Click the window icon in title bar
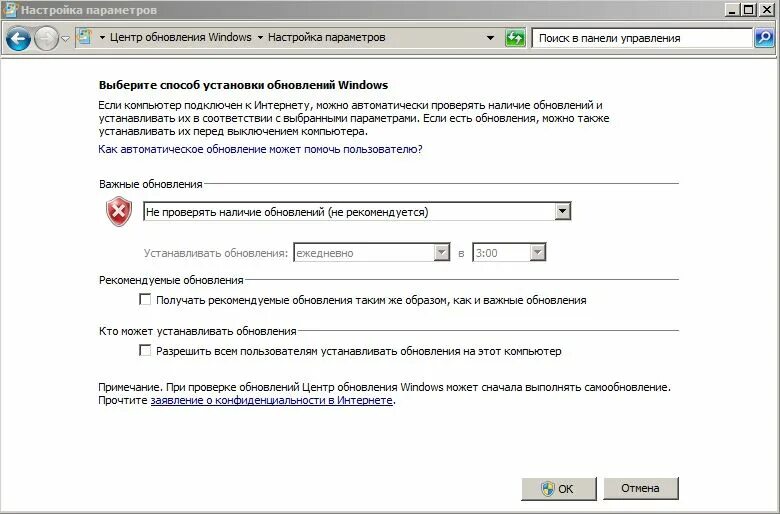 pos(10,9)
